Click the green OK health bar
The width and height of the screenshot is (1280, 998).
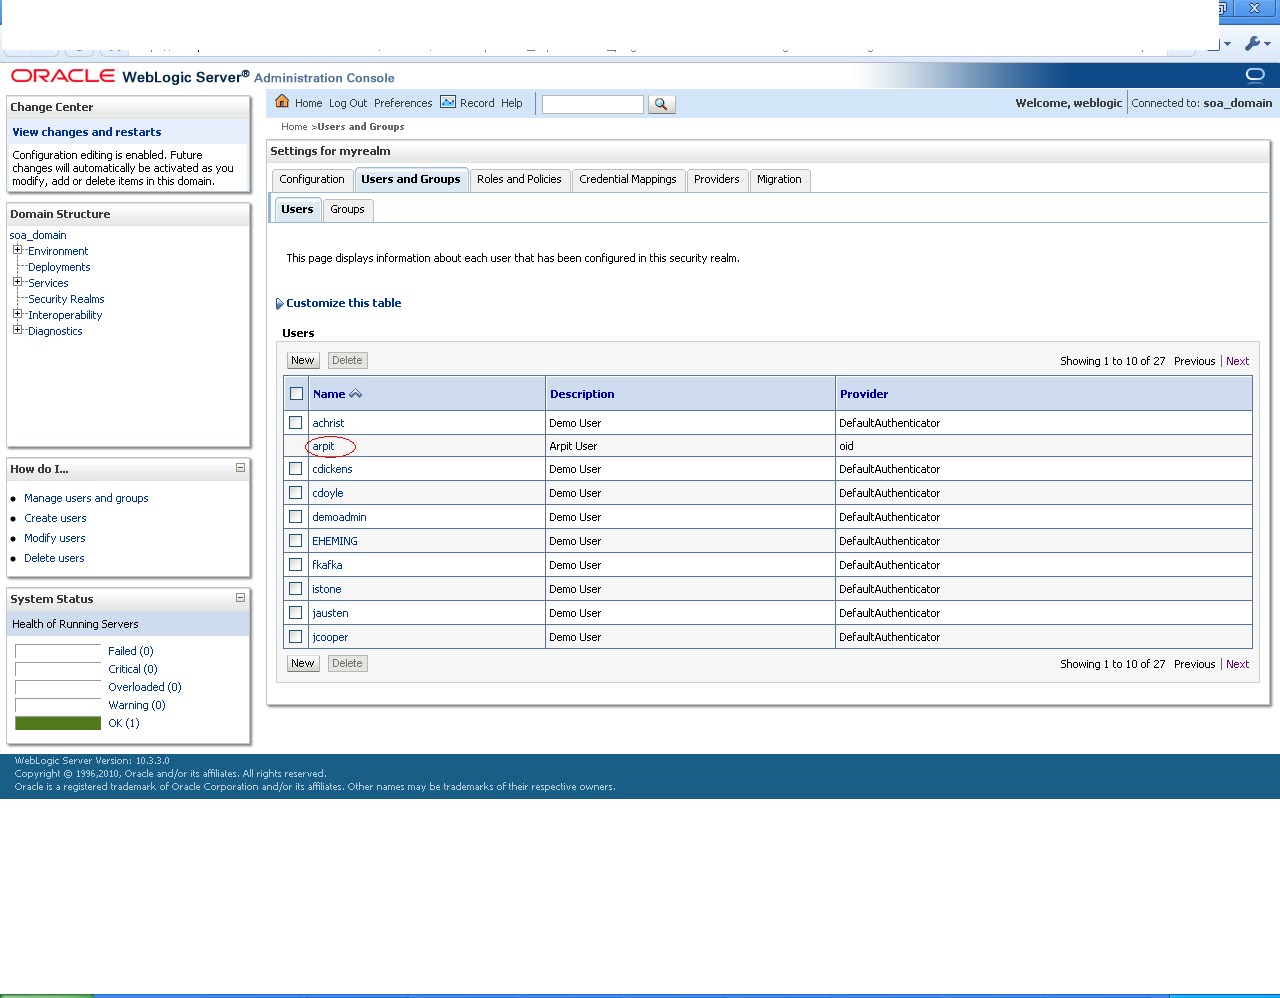coord(58,723)
